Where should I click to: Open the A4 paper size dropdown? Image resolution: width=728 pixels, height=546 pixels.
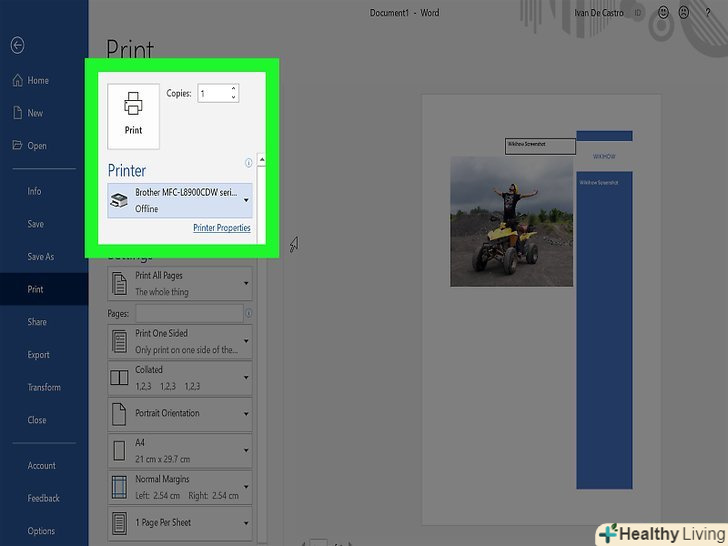pos(246,450)
